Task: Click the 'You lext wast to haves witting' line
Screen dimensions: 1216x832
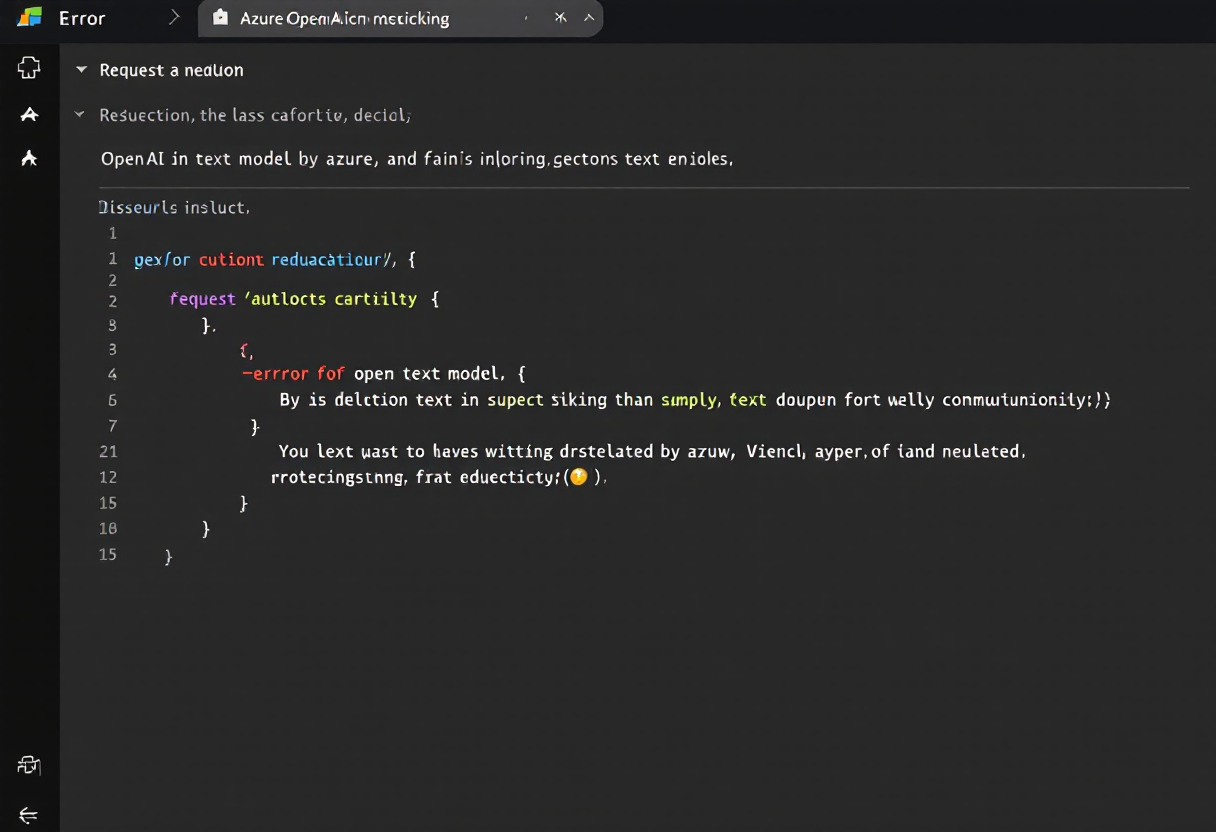Action: 652,452
